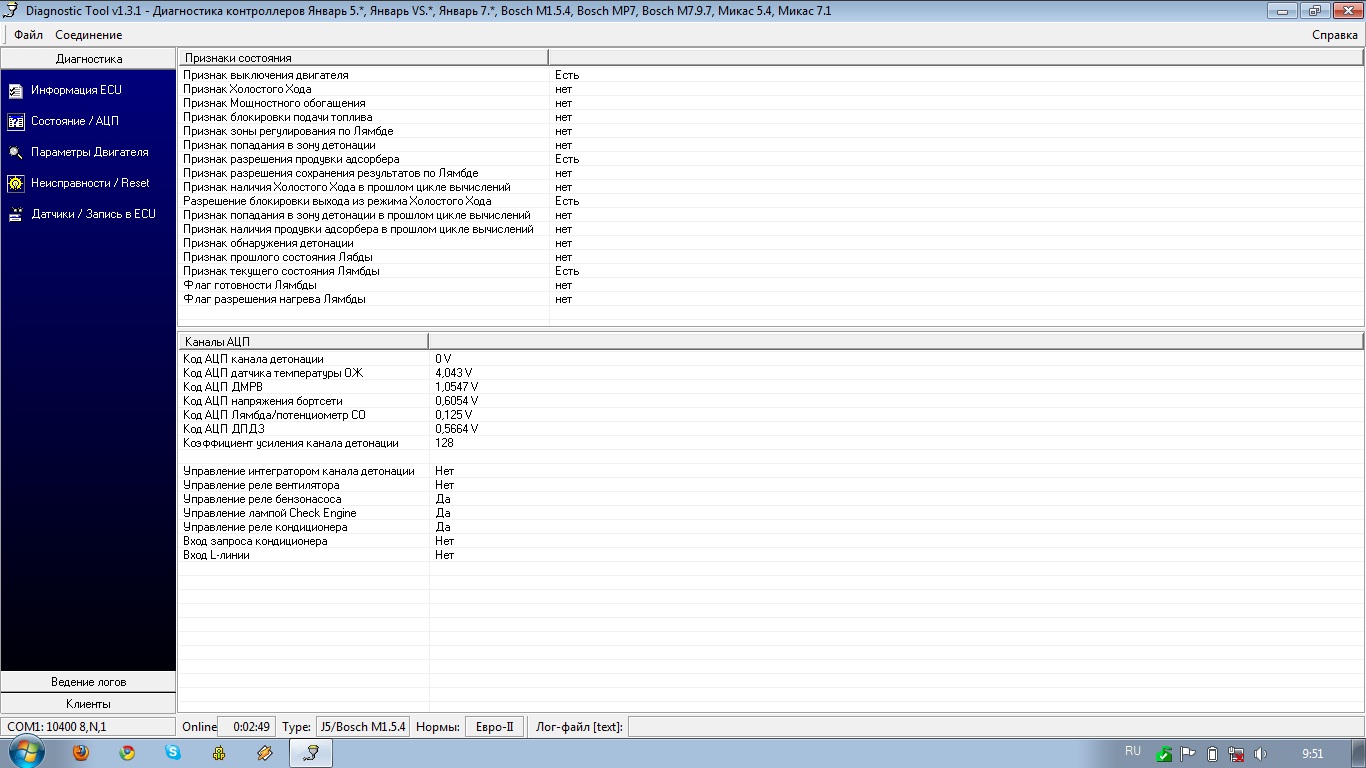This screenshot has height=768, width=1366.
Task: Select row Код АЦП канала детонации
Action: coord(771,359)
